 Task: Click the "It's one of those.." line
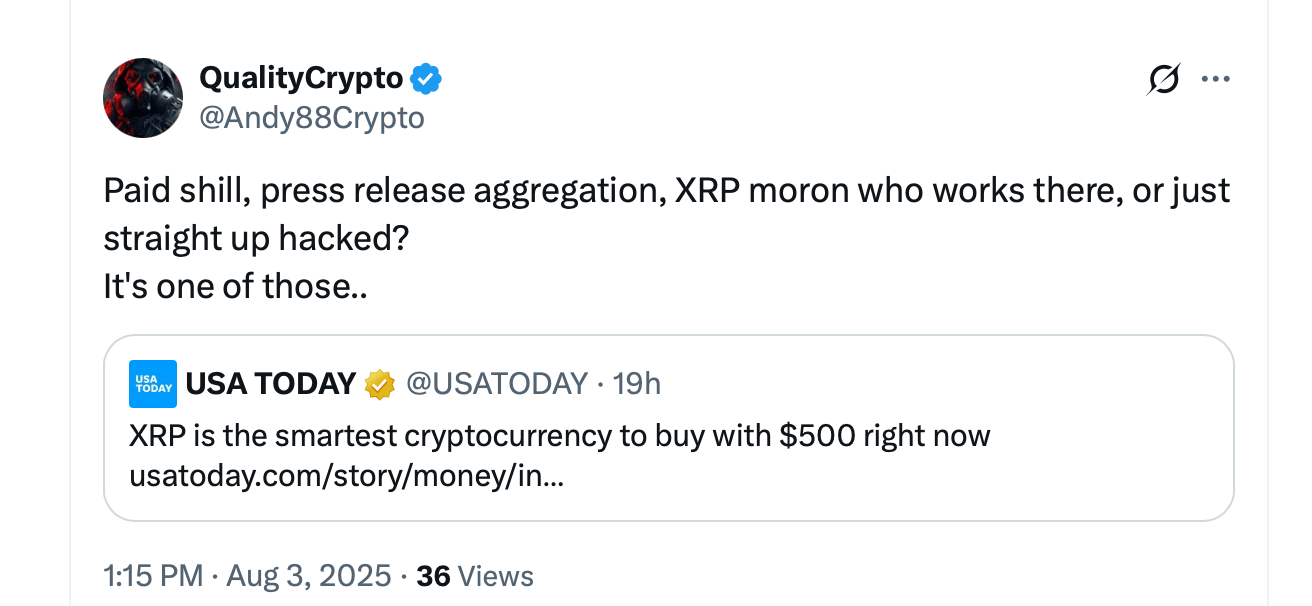tap(236, 287)
